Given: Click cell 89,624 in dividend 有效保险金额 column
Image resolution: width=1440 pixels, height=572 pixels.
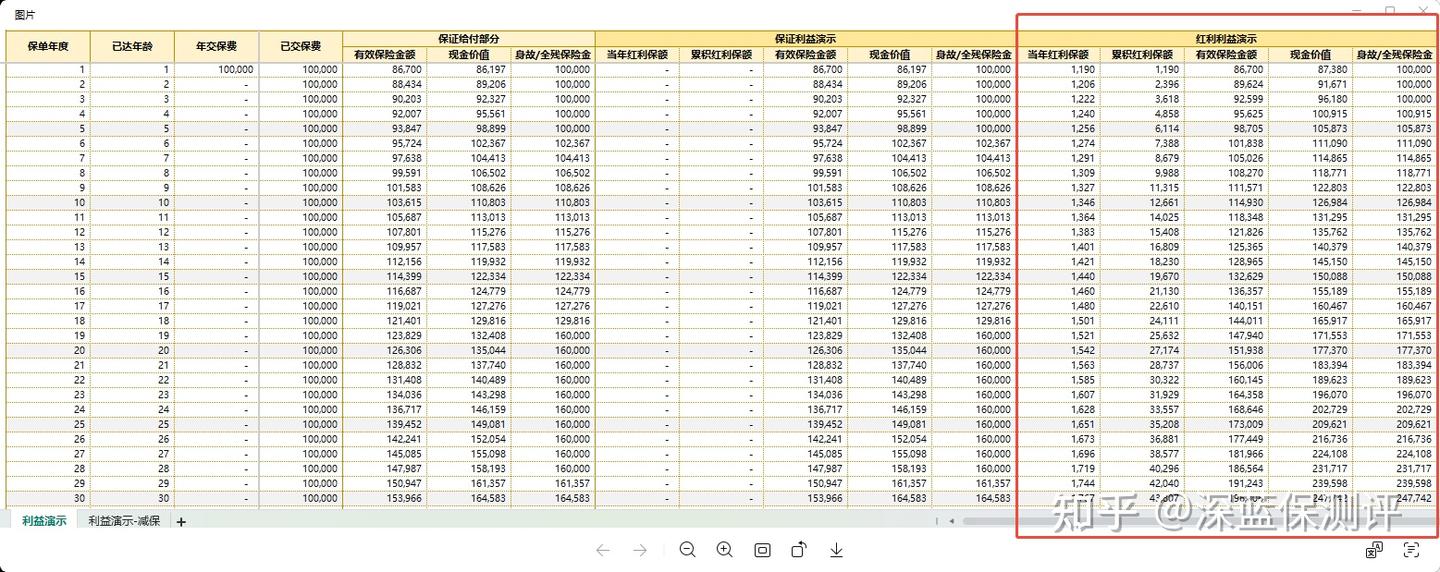Looking at the screenshot, I should tap(1226, 85).
